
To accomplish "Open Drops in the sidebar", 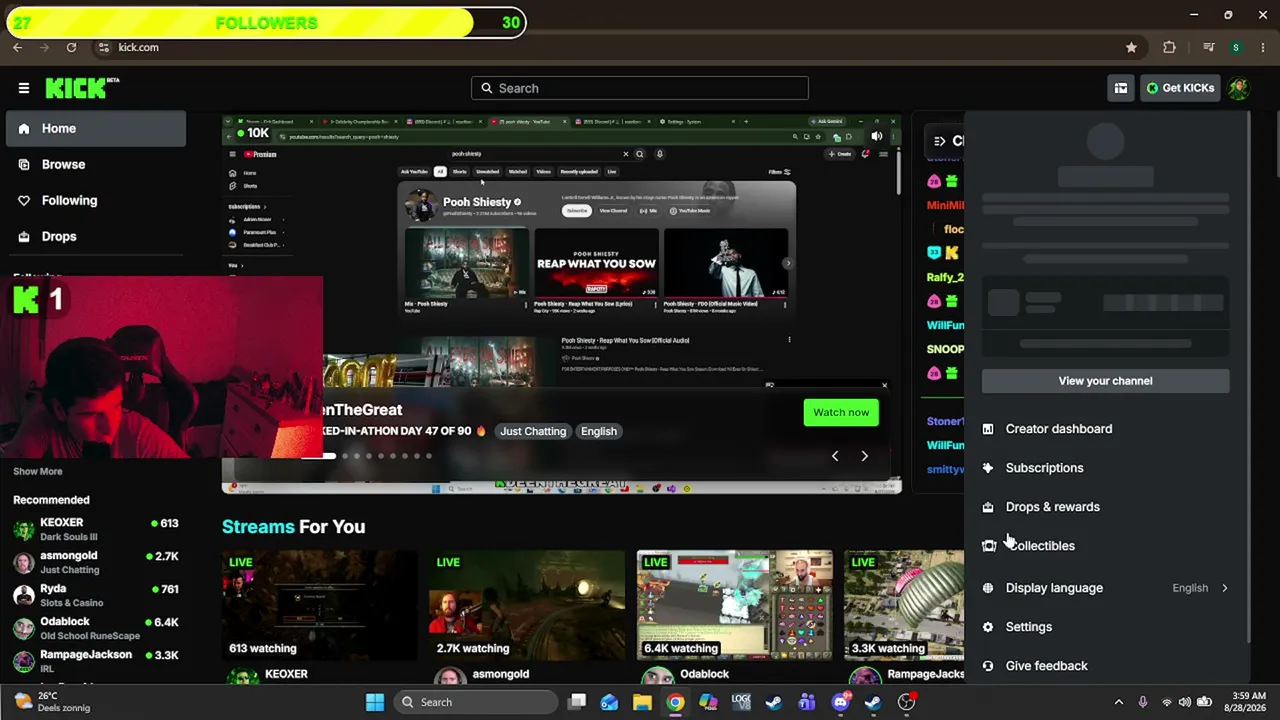I will click(95, 236).
